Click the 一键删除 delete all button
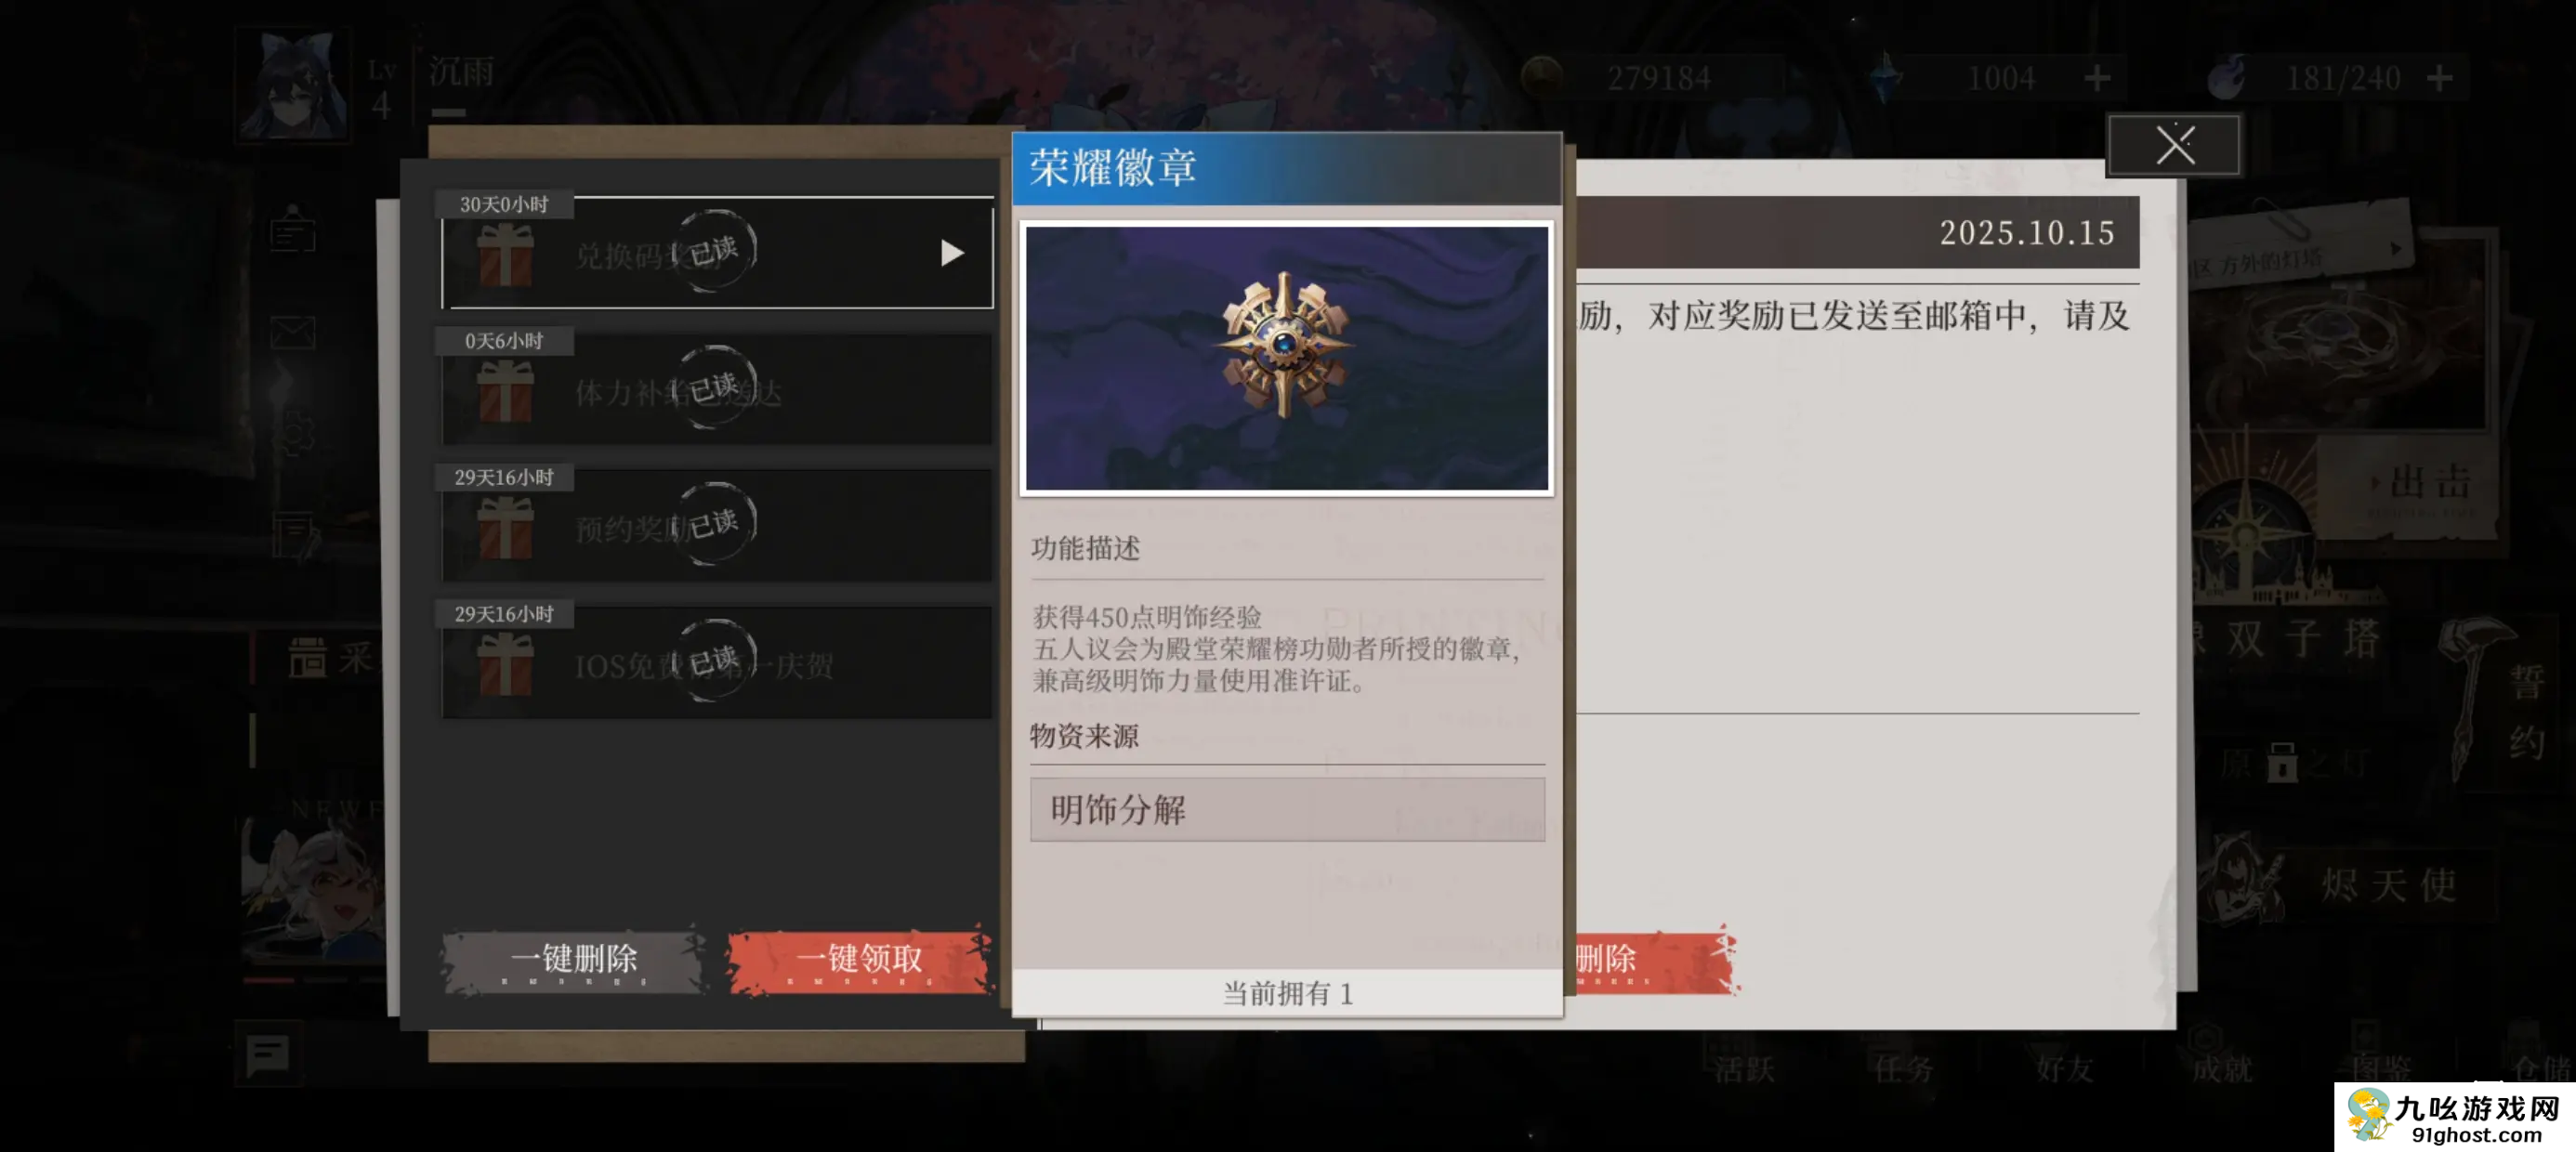The width and height of the screenshot is (2576, 1152). point(574,959)
